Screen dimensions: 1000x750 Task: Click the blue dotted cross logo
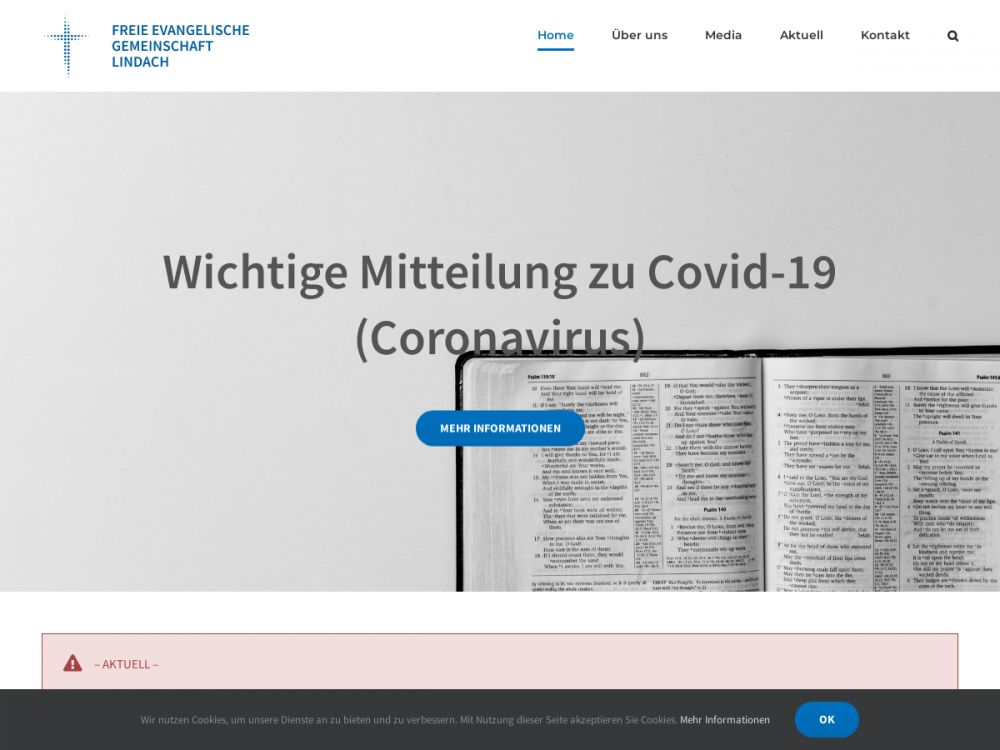point(67,46)
